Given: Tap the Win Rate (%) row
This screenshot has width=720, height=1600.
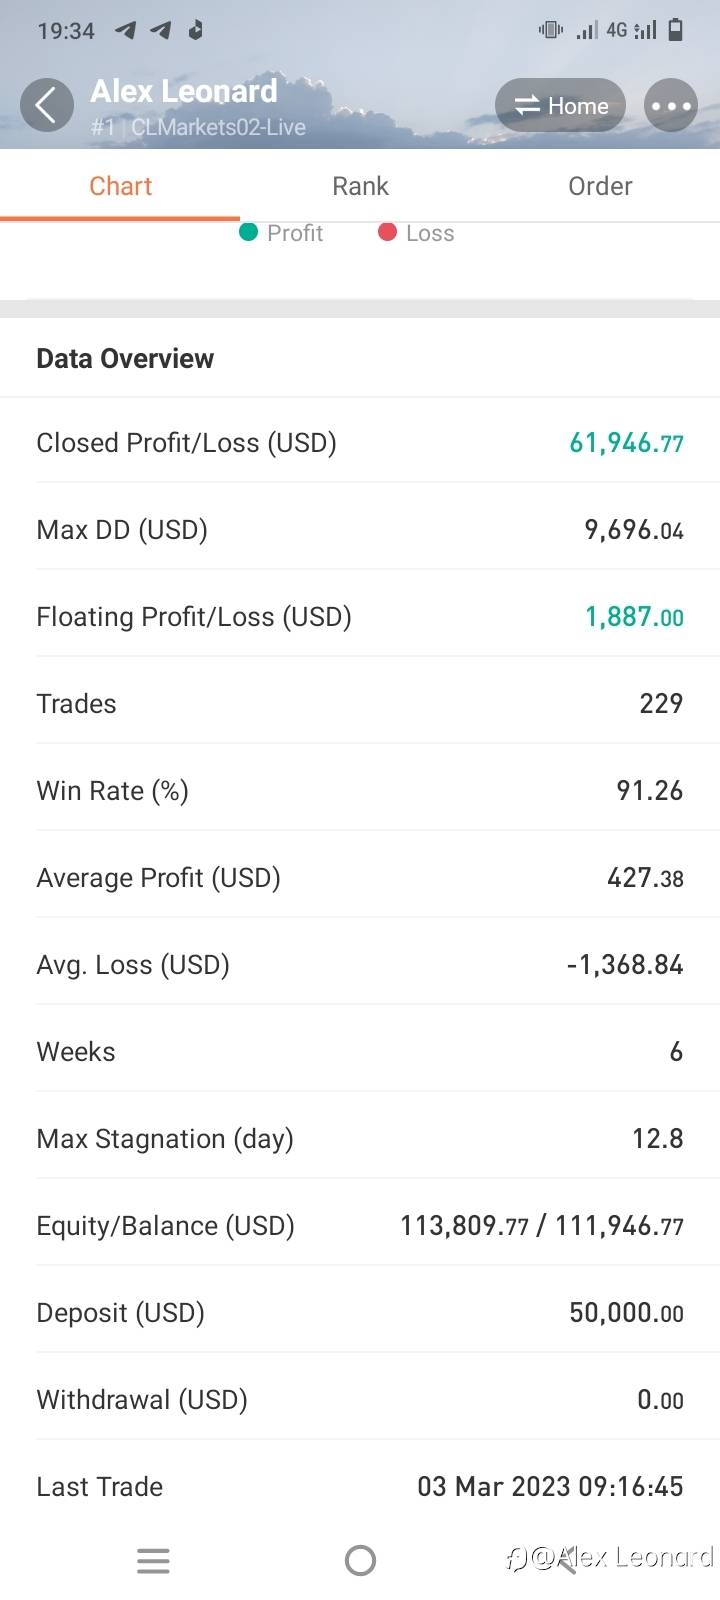Looking at the screenshot, I should 360,791.
